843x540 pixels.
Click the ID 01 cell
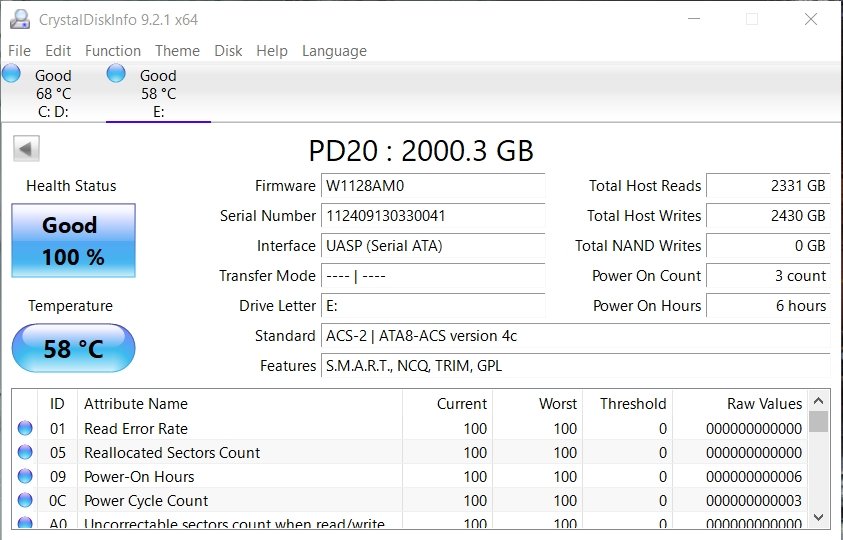coord(58,429)
